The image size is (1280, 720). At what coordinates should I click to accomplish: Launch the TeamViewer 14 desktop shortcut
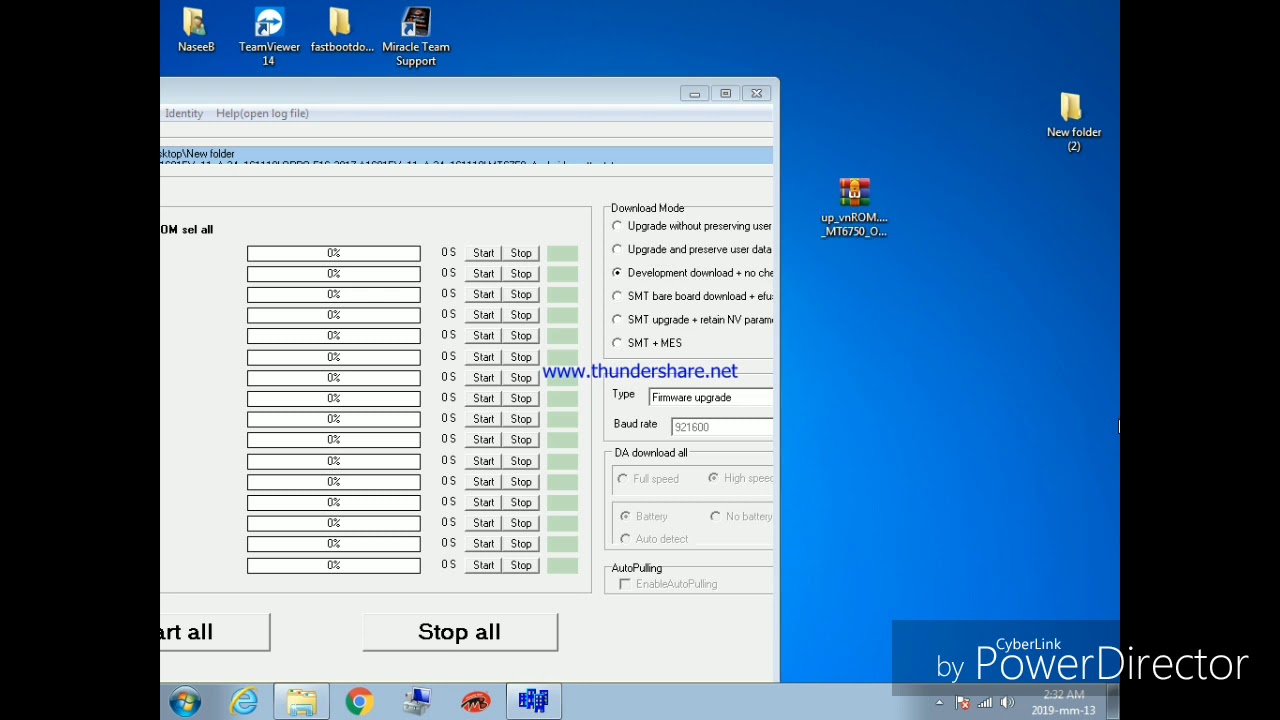268,37
